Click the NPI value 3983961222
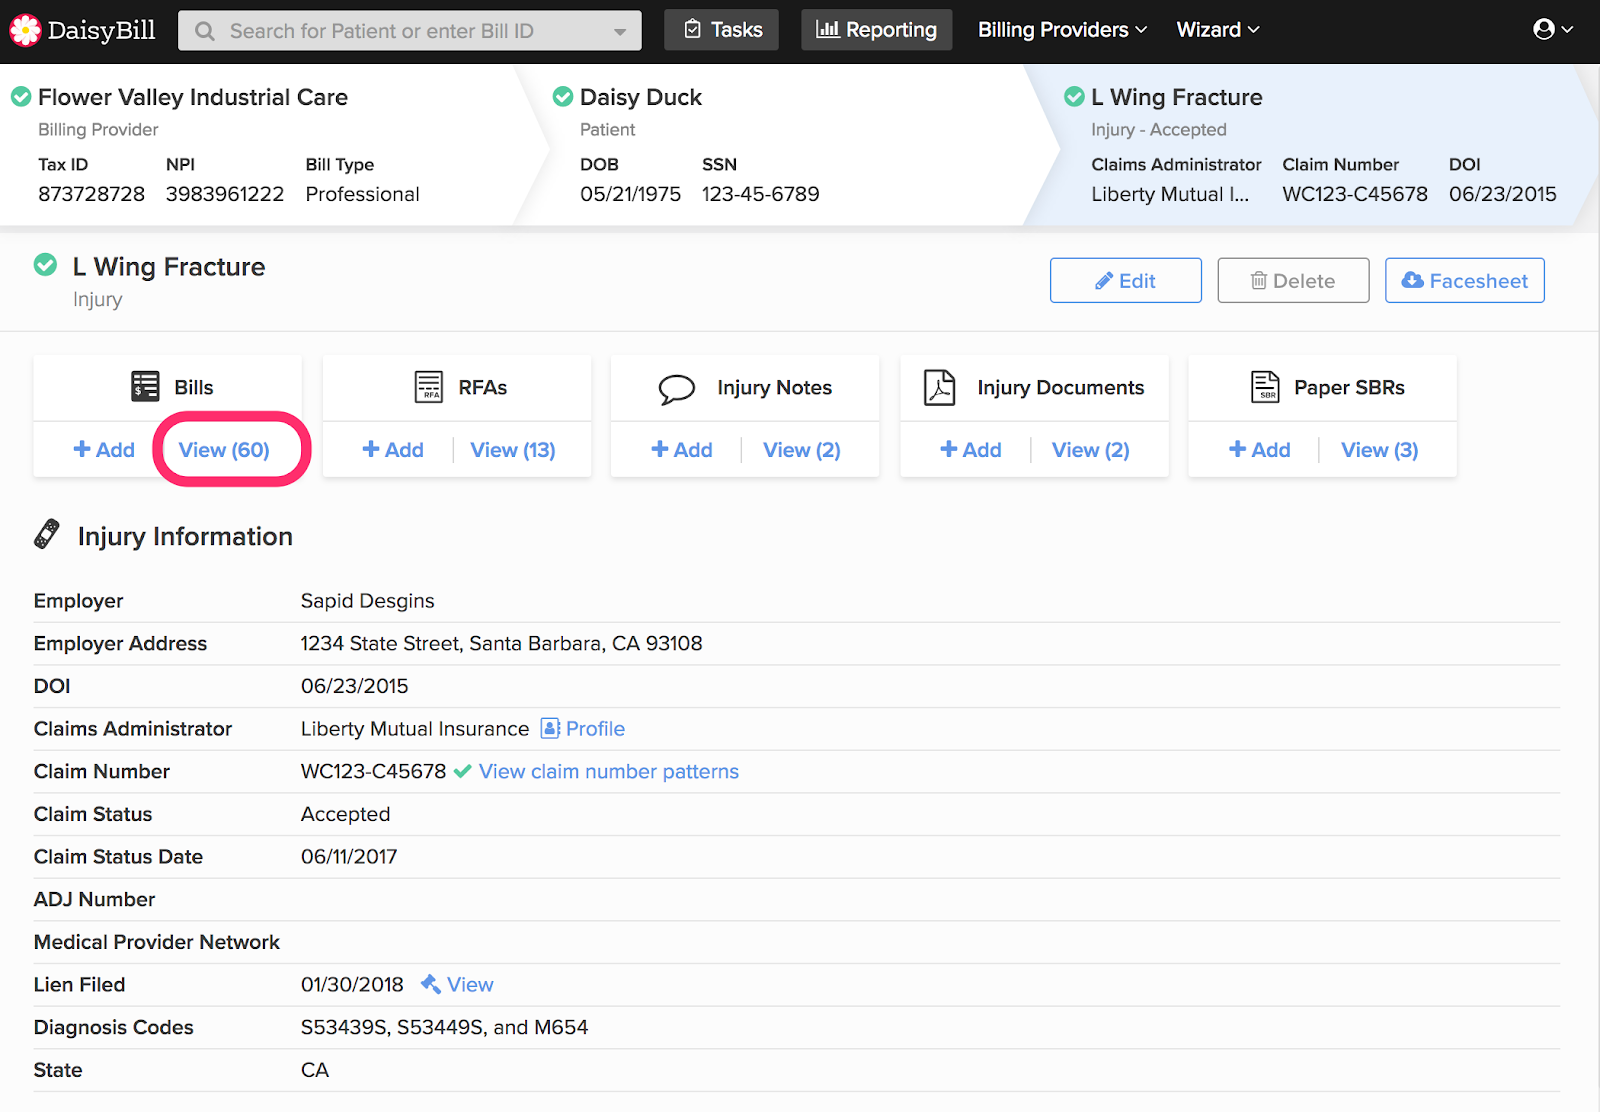The height and width of the screenshot is (1112, 1600). 225,194
